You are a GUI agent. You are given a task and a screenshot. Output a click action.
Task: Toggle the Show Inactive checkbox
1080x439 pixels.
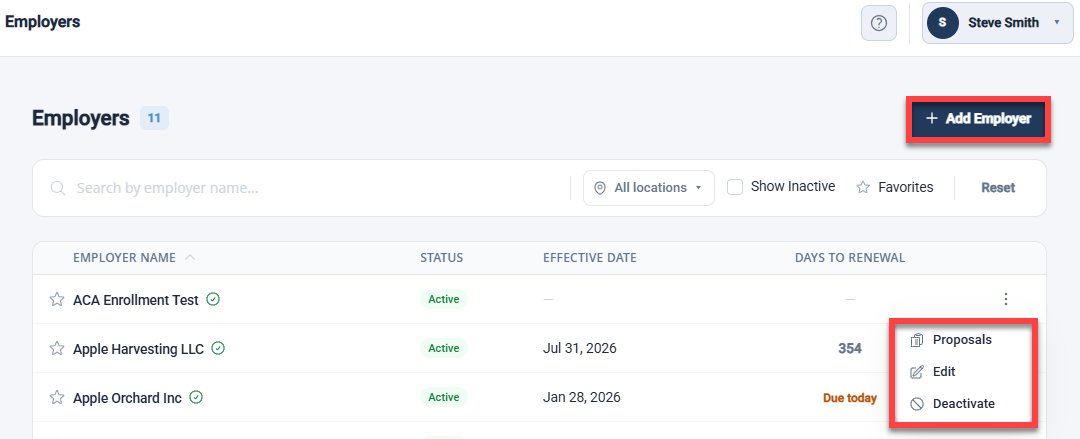tap(735, 187)
